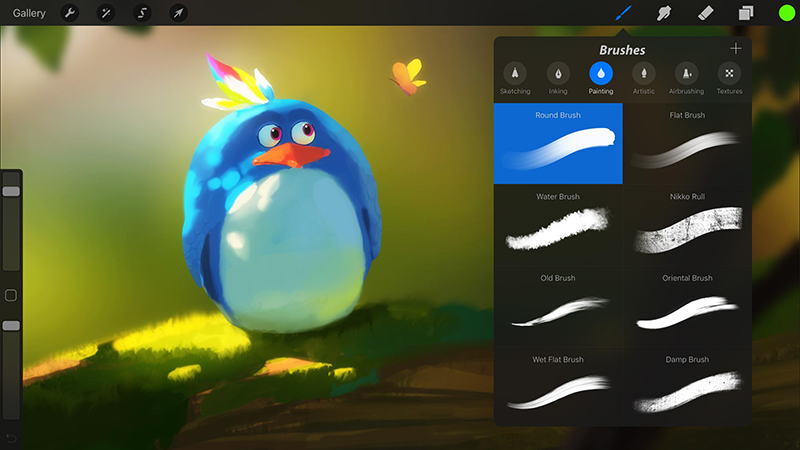Switch to Artistic brush set

coord(644,79)
